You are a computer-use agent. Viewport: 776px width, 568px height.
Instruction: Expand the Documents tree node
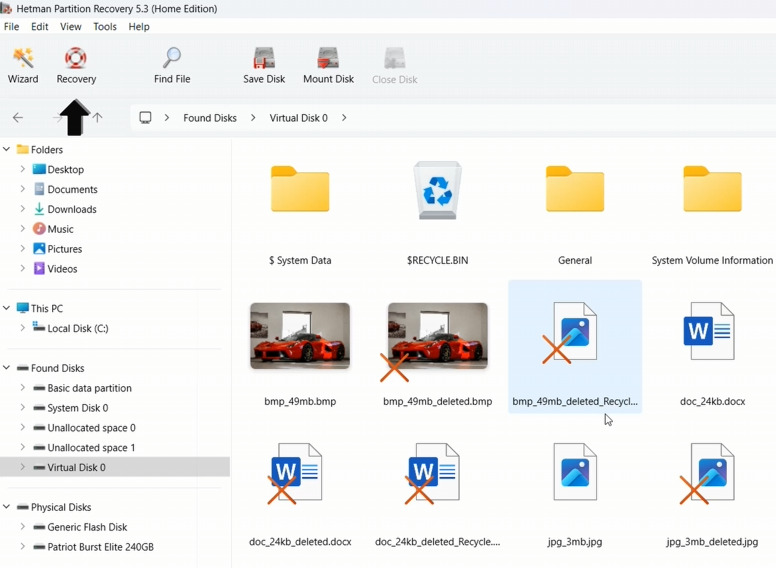(x=22, y=189)
